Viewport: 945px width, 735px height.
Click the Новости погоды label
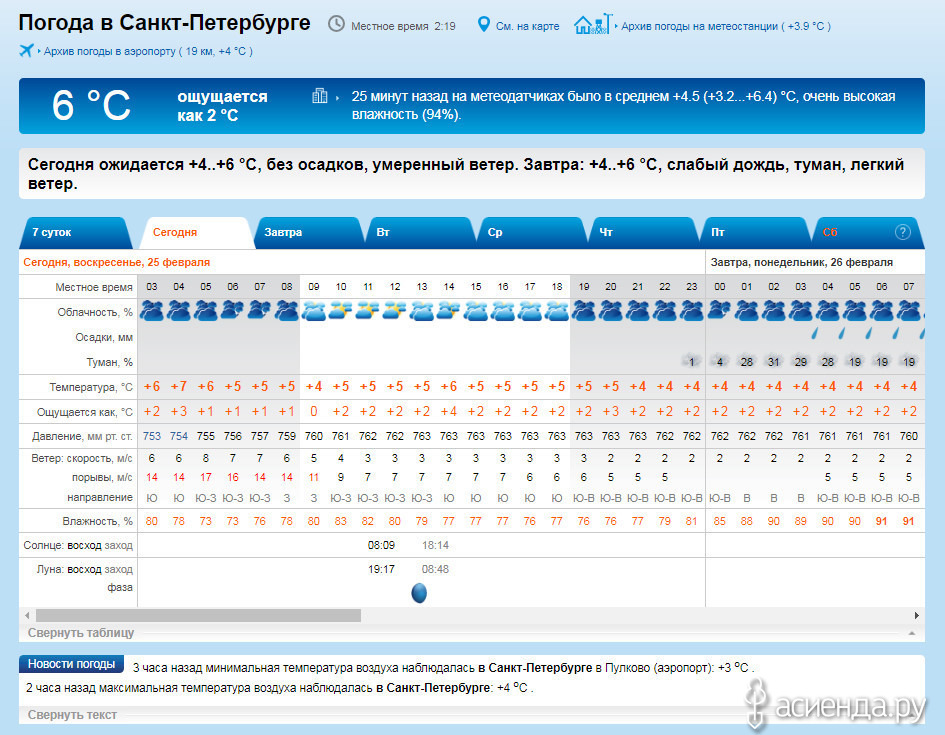point(71,664)
